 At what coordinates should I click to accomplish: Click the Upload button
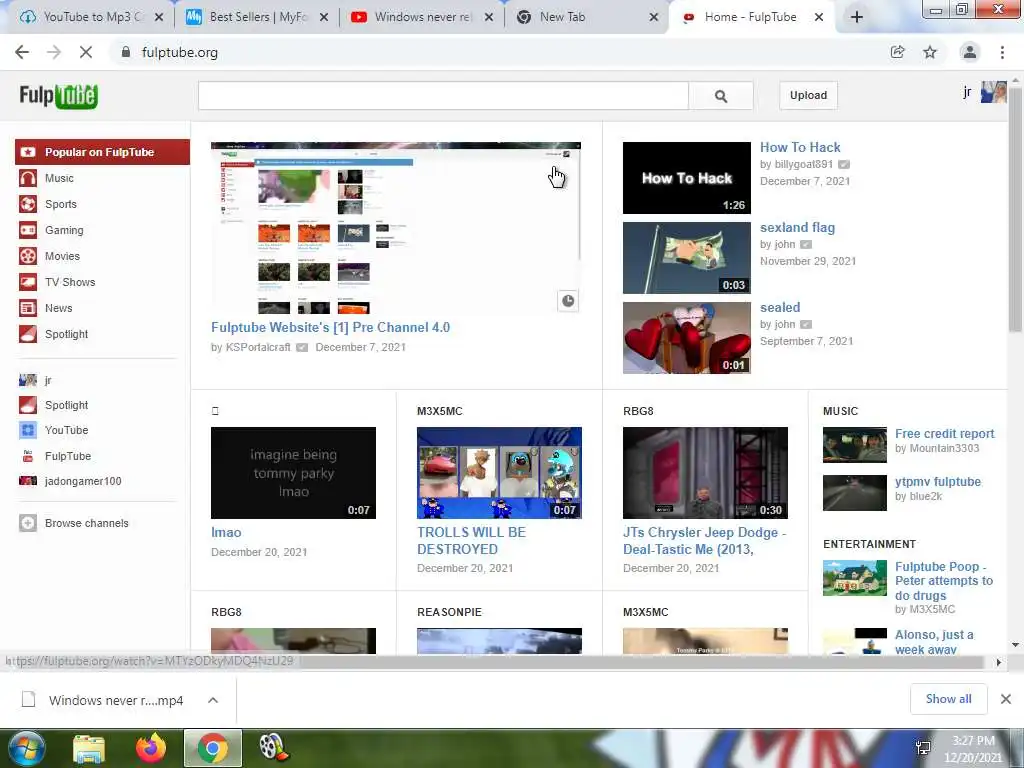click(808, 95)
